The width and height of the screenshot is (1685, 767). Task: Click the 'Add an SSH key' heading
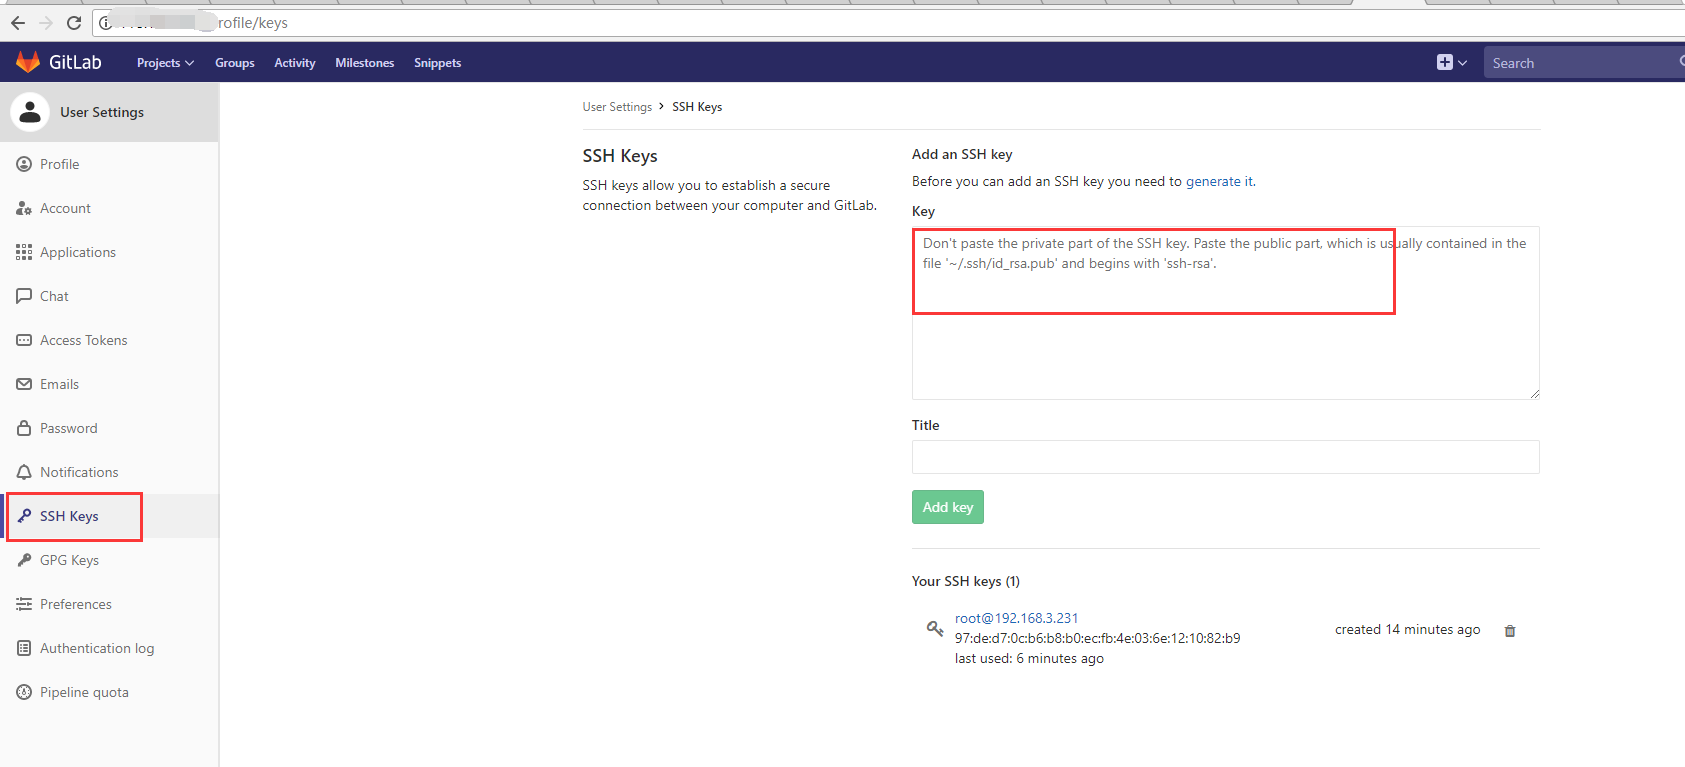pos(962,154)
